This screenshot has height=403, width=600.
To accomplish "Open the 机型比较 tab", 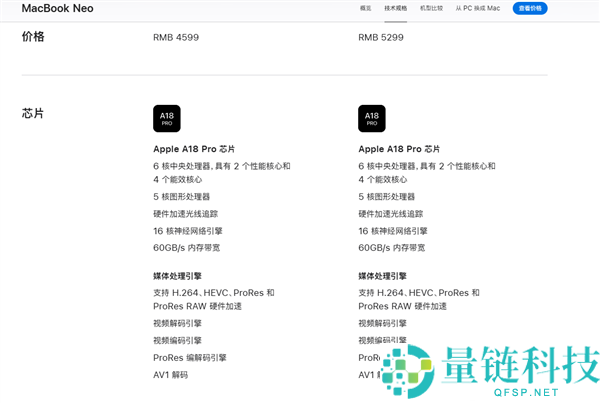I will coord(431,8).
